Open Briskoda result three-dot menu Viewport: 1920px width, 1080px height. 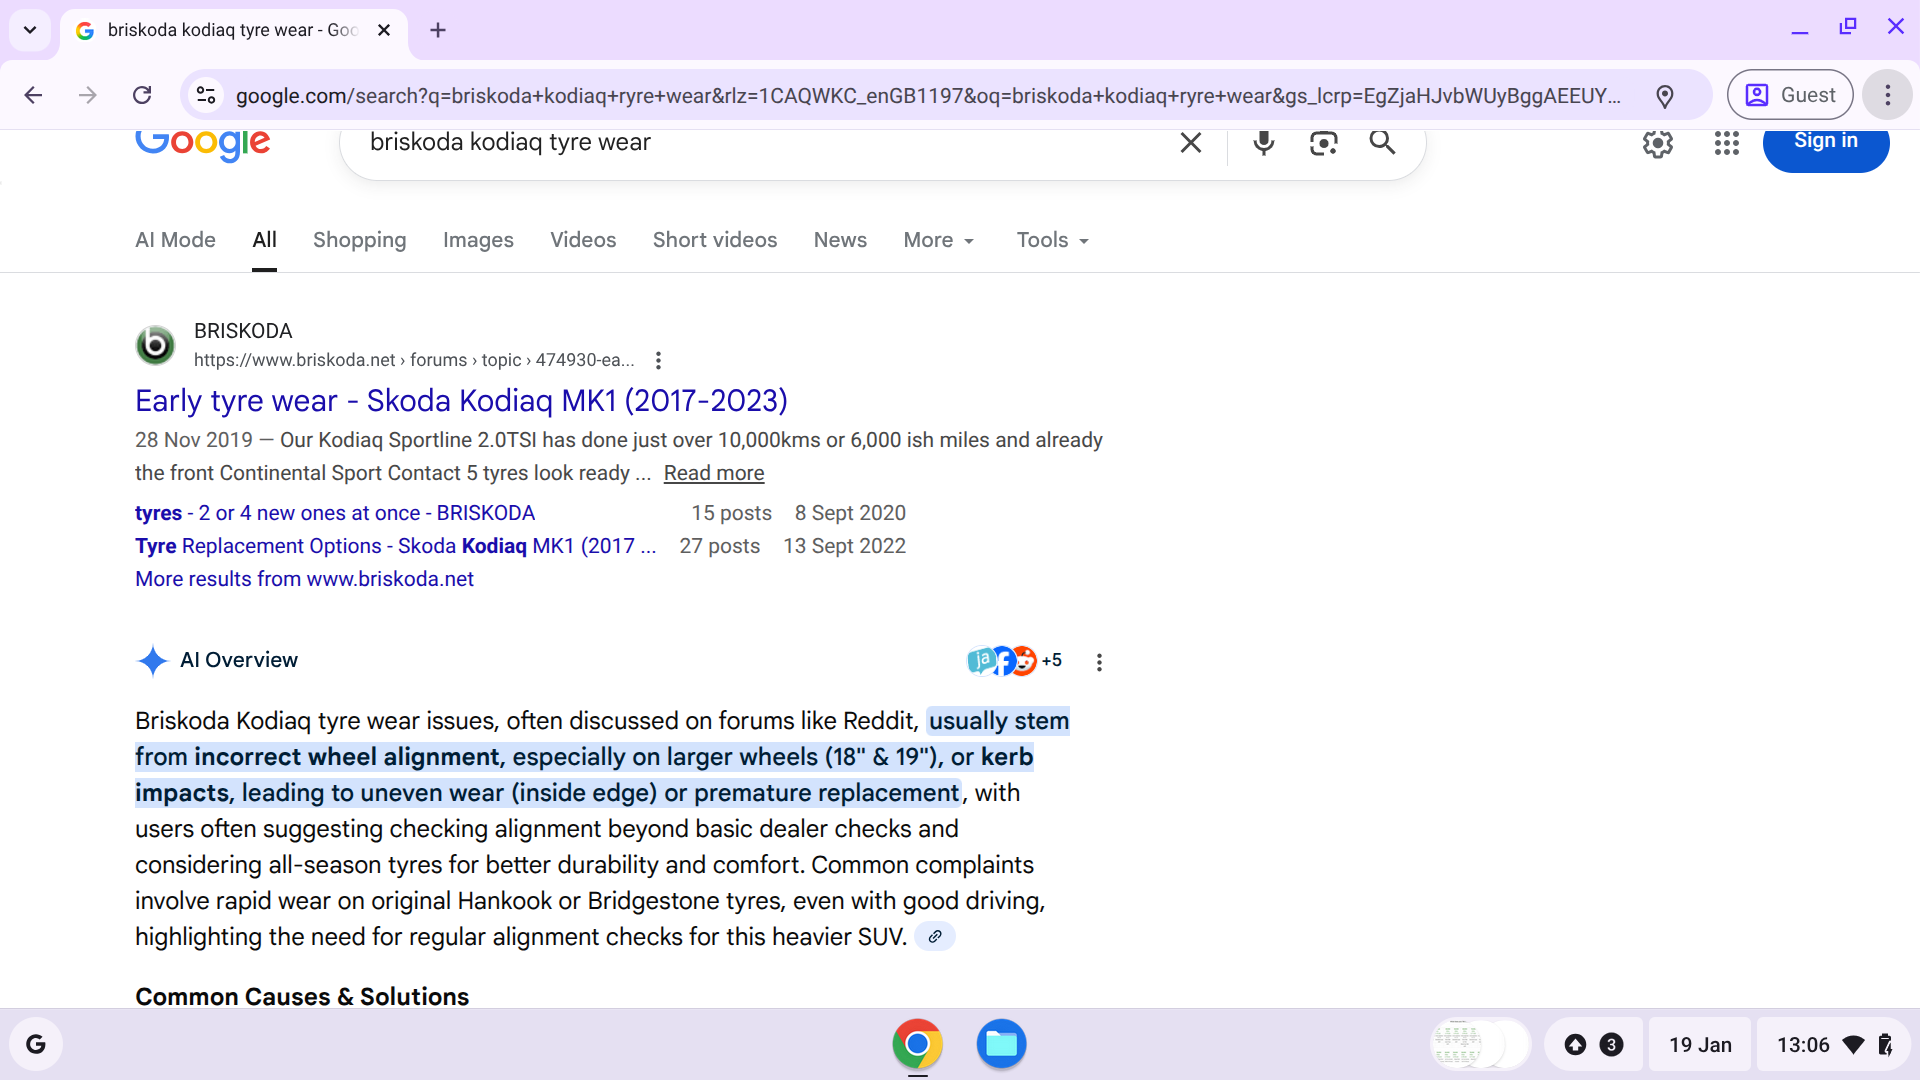pos(657,360)
